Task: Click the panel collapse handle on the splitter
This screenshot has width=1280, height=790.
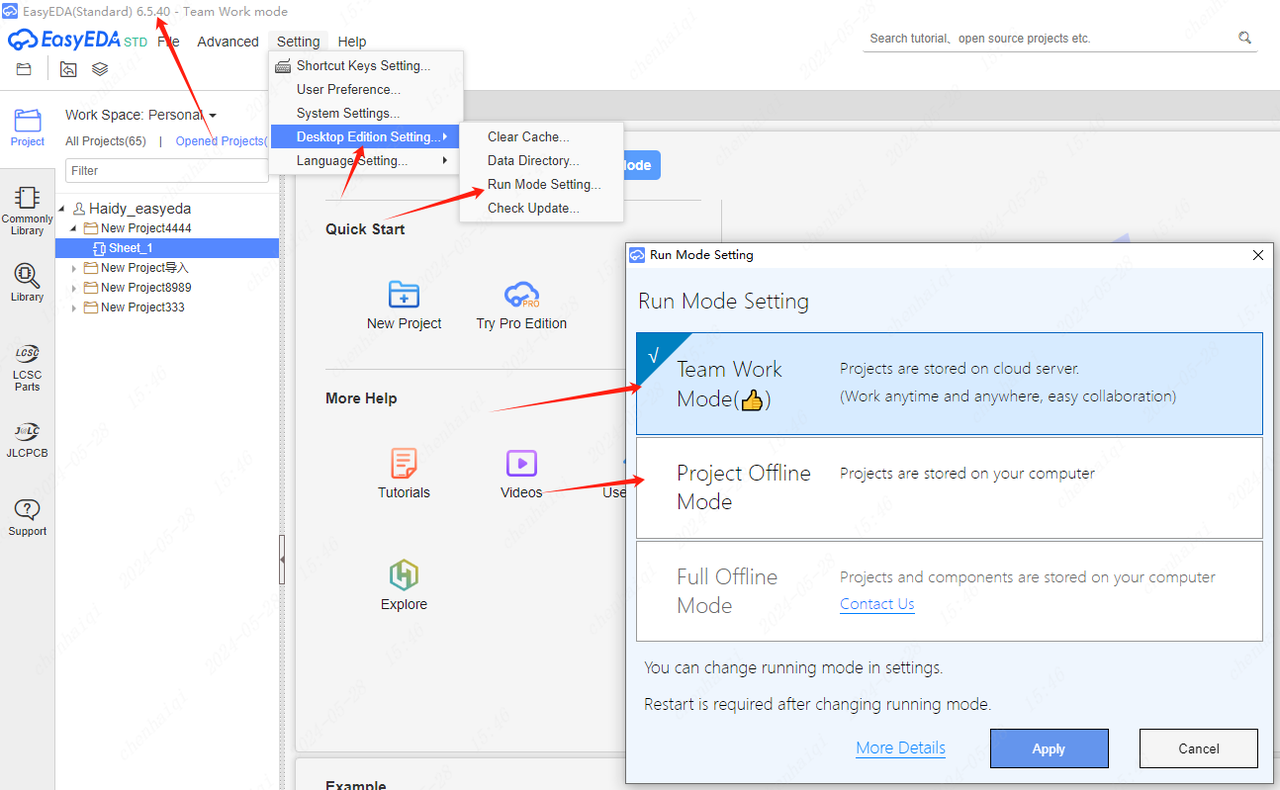Action: pyautogui.click(x=282, y=560)
